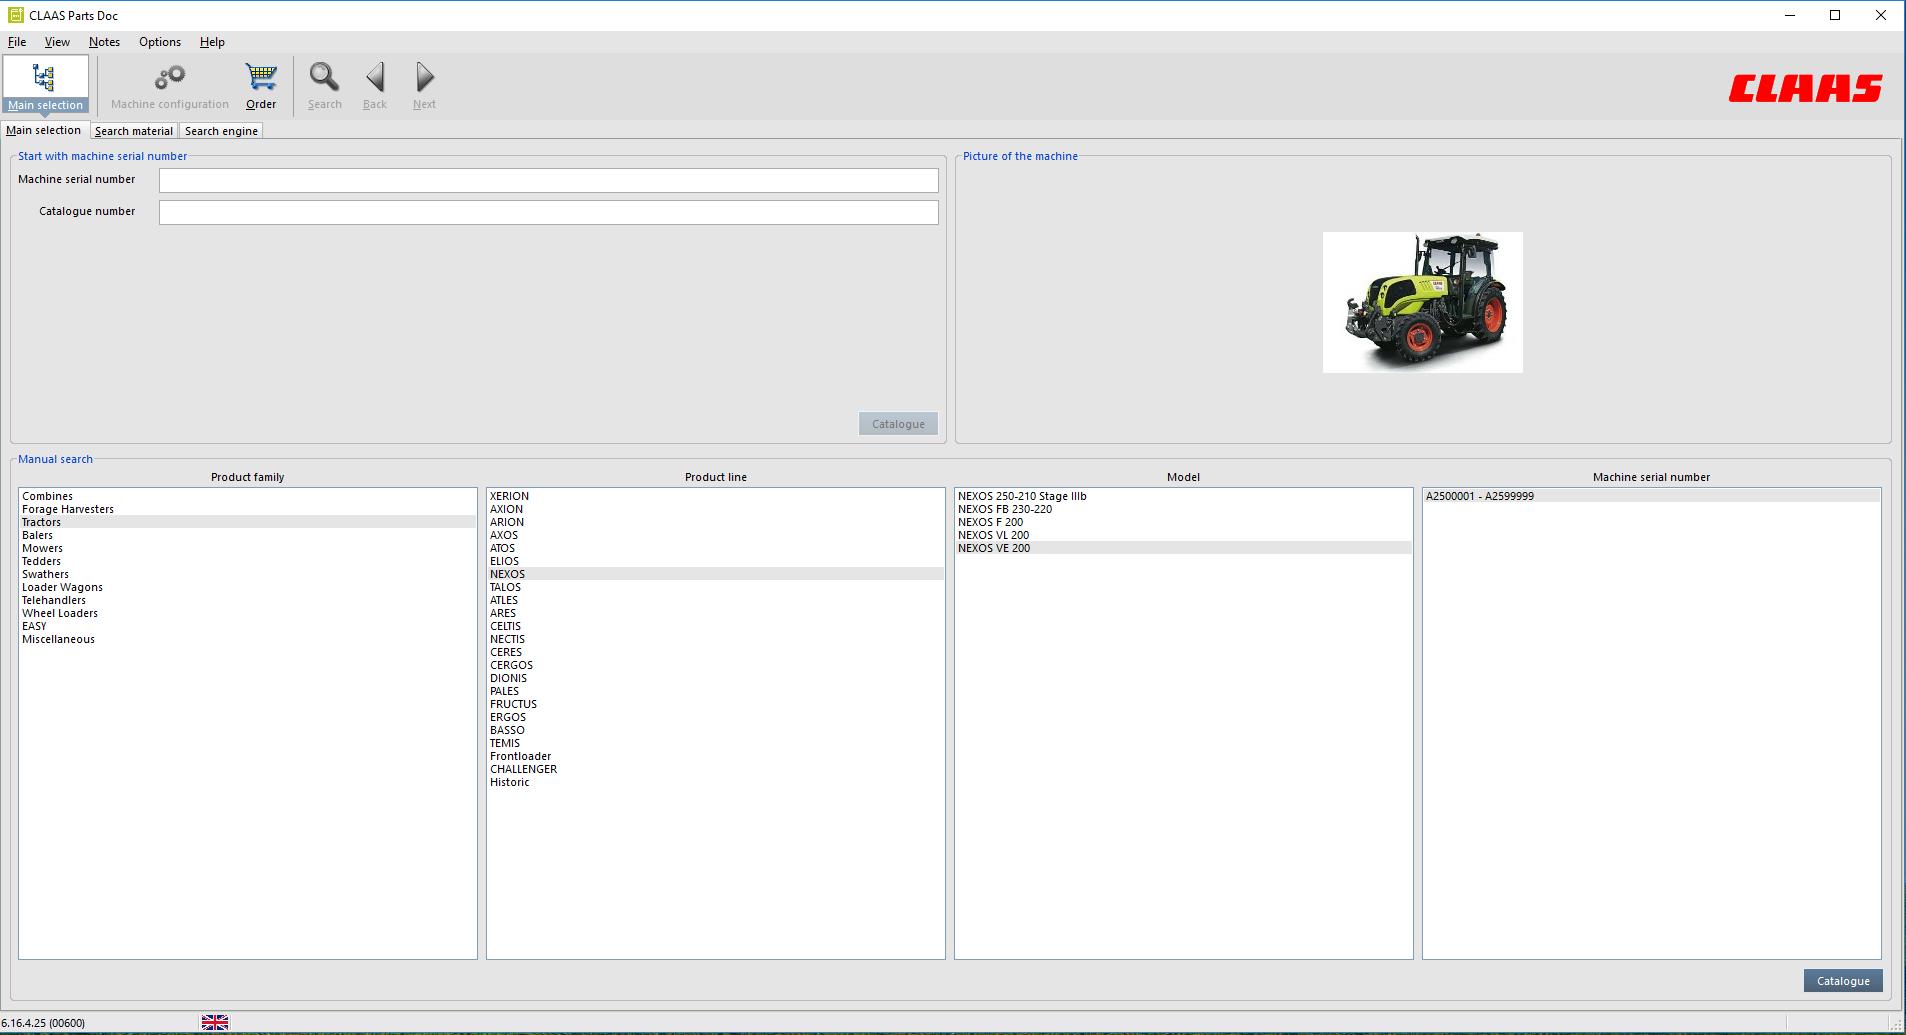Open the Options menu
Viewport: 1906px width, 1035px height.
click(159, 42)
